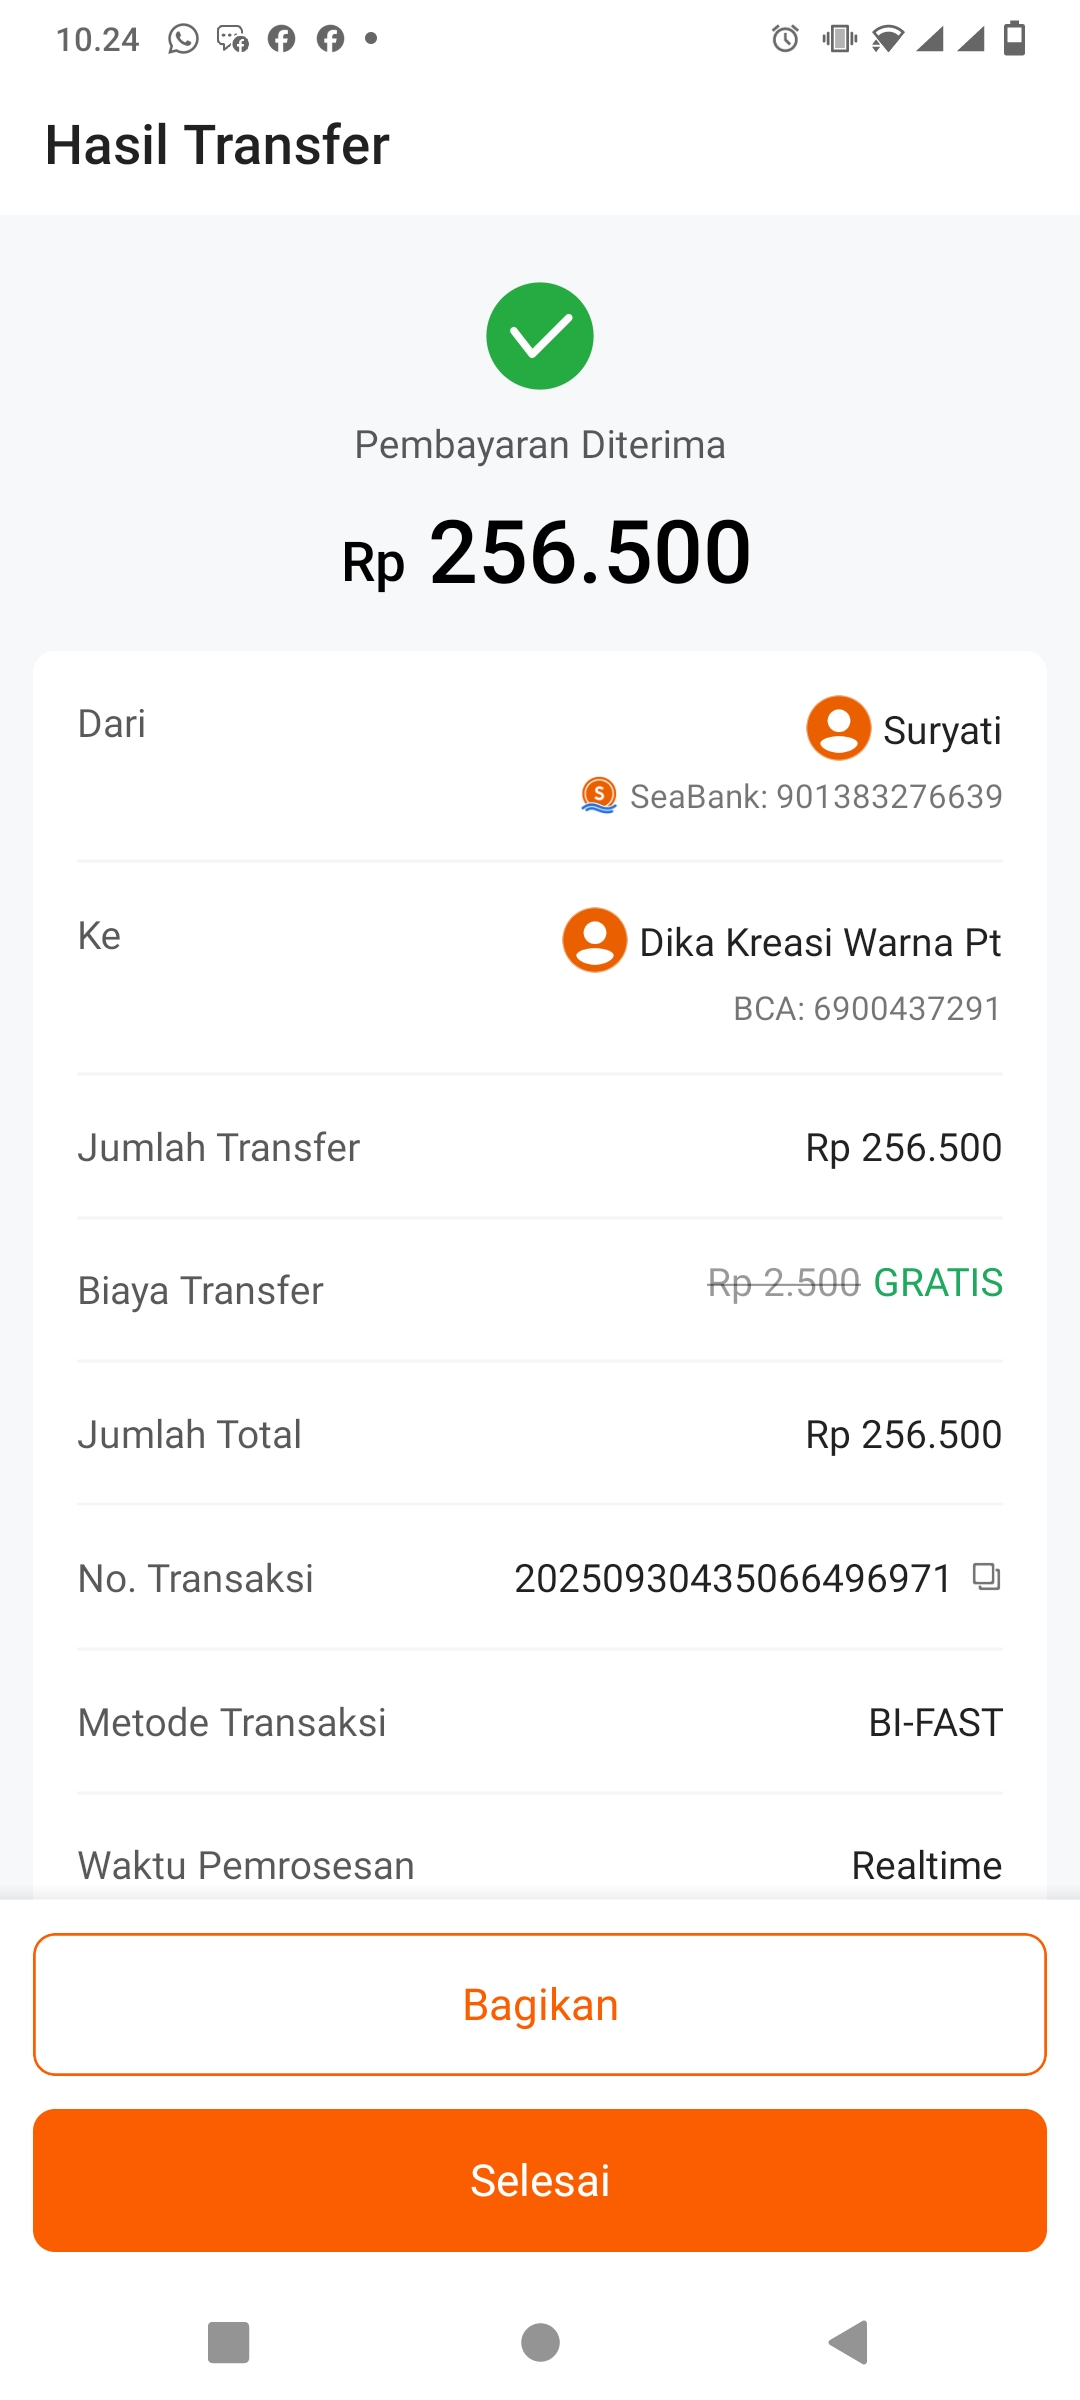Tap the Wi-Fi signal status icon

[x=887, y=39]
